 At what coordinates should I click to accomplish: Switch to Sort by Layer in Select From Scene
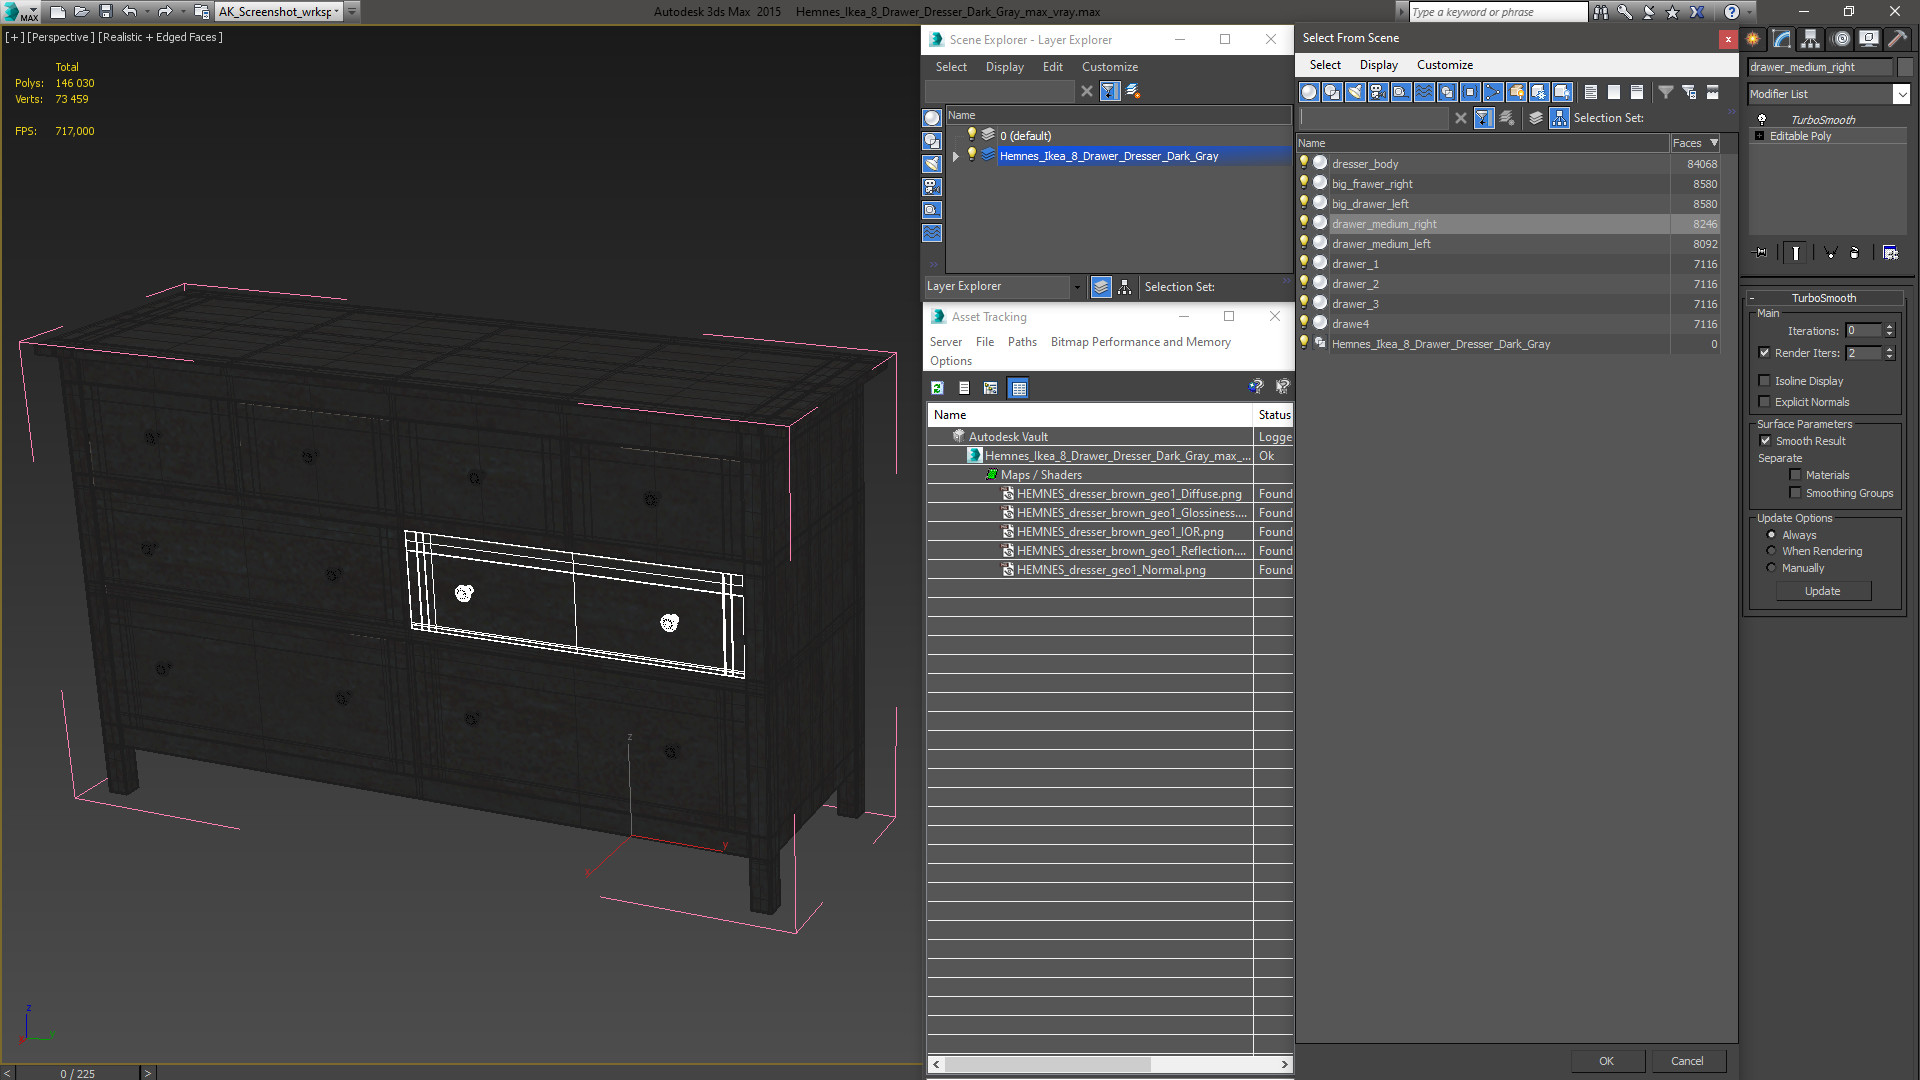(1536, 118)
